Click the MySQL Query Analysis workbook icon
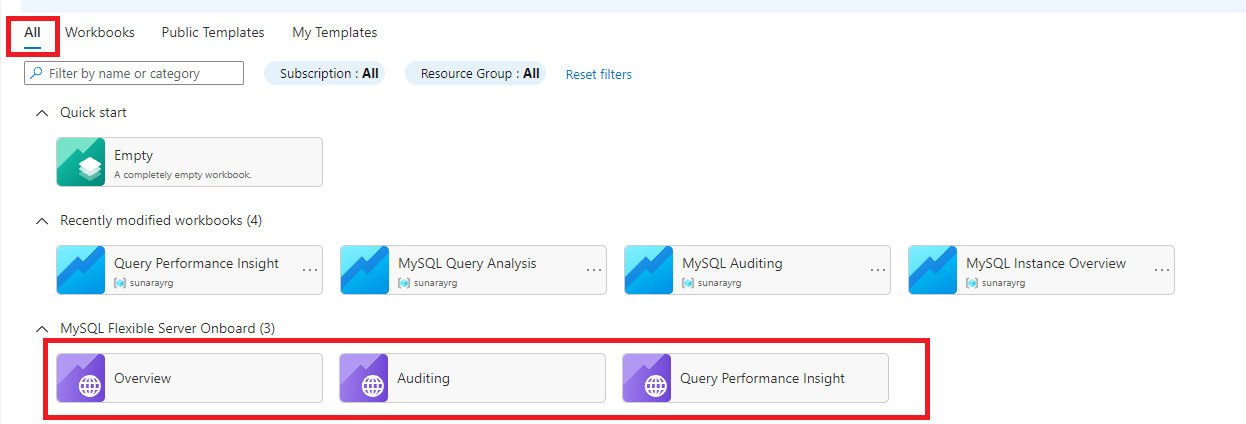Screen dimensions: 1246x424 click(x=365, y=270)
